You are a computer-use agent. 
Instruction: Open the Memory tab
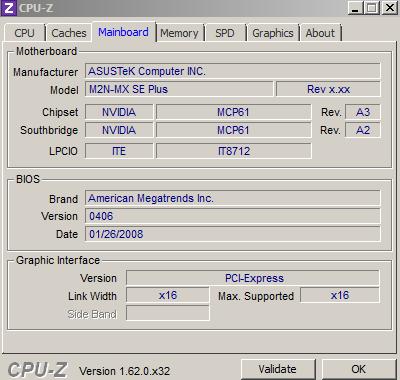[180, 33]
